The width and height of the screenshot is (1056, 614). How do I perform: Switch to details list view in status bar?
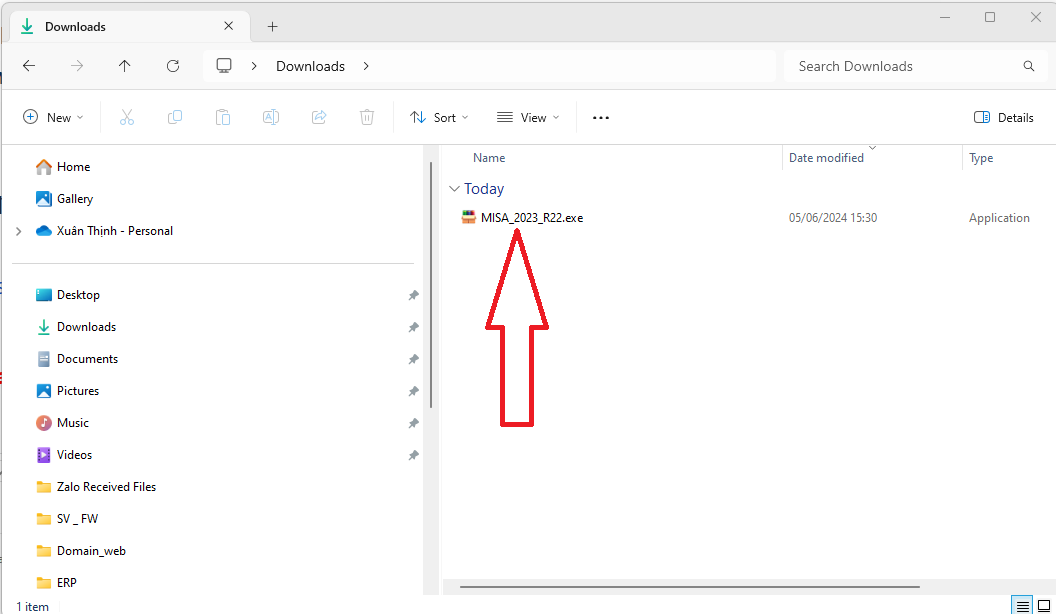[1022, 606]
